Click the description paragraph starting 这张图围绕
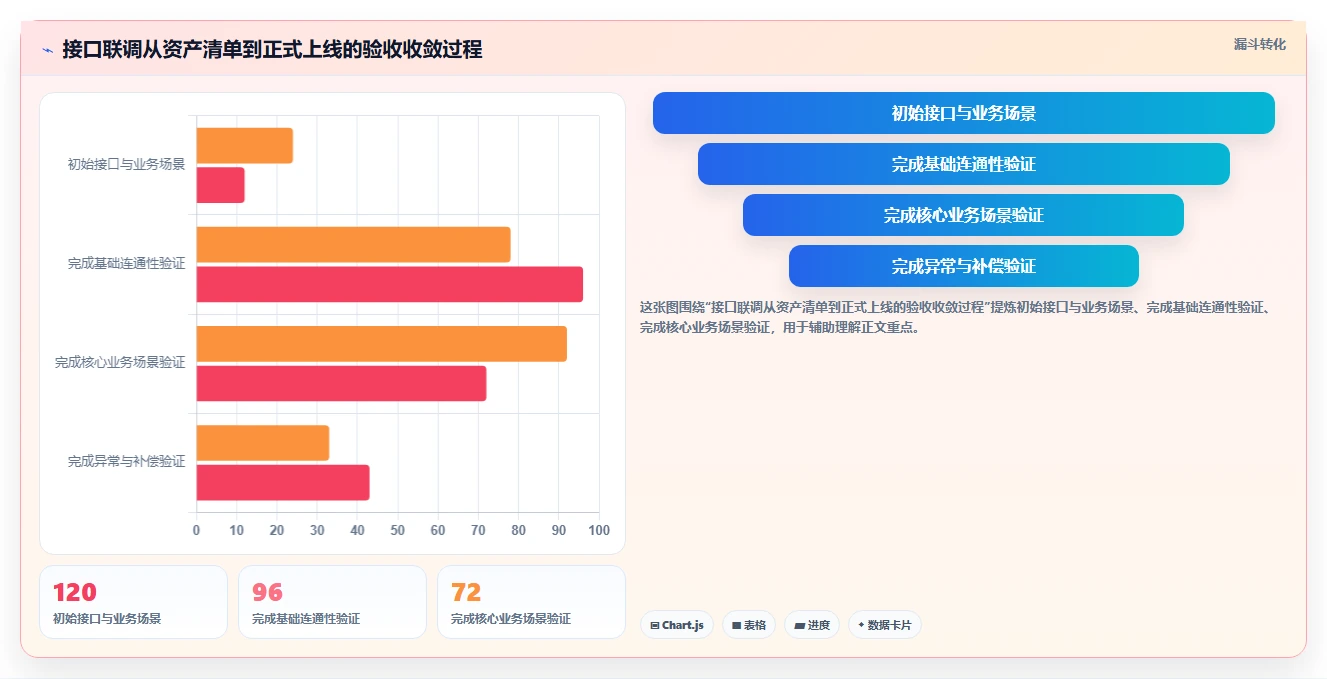 pos(956,317)
